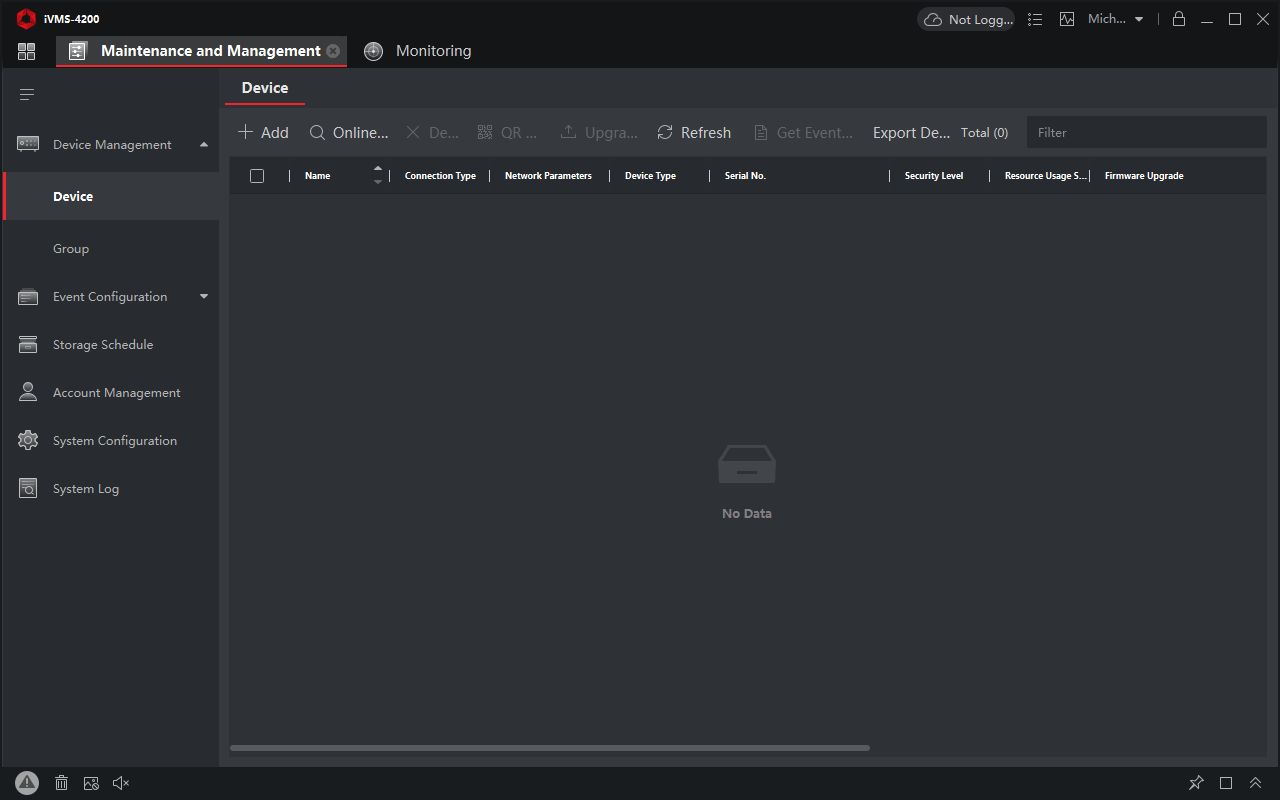This screenshot has height=800, width=1280.
Task: Click the Account Management person icon
Action: click(28, 392)
